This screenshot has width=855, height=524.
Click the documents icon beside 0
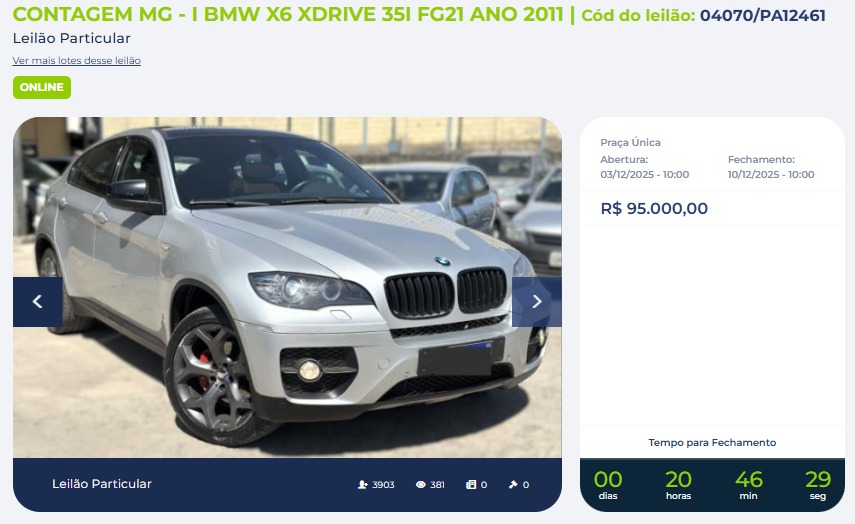(x=471, y=484)
